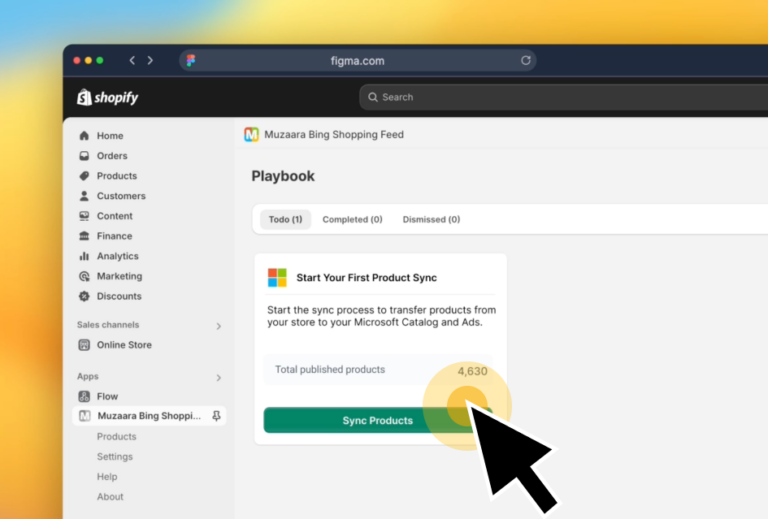The image size is (768, 519).
Task: Reload the page in the browser
Action: [526, 60]
